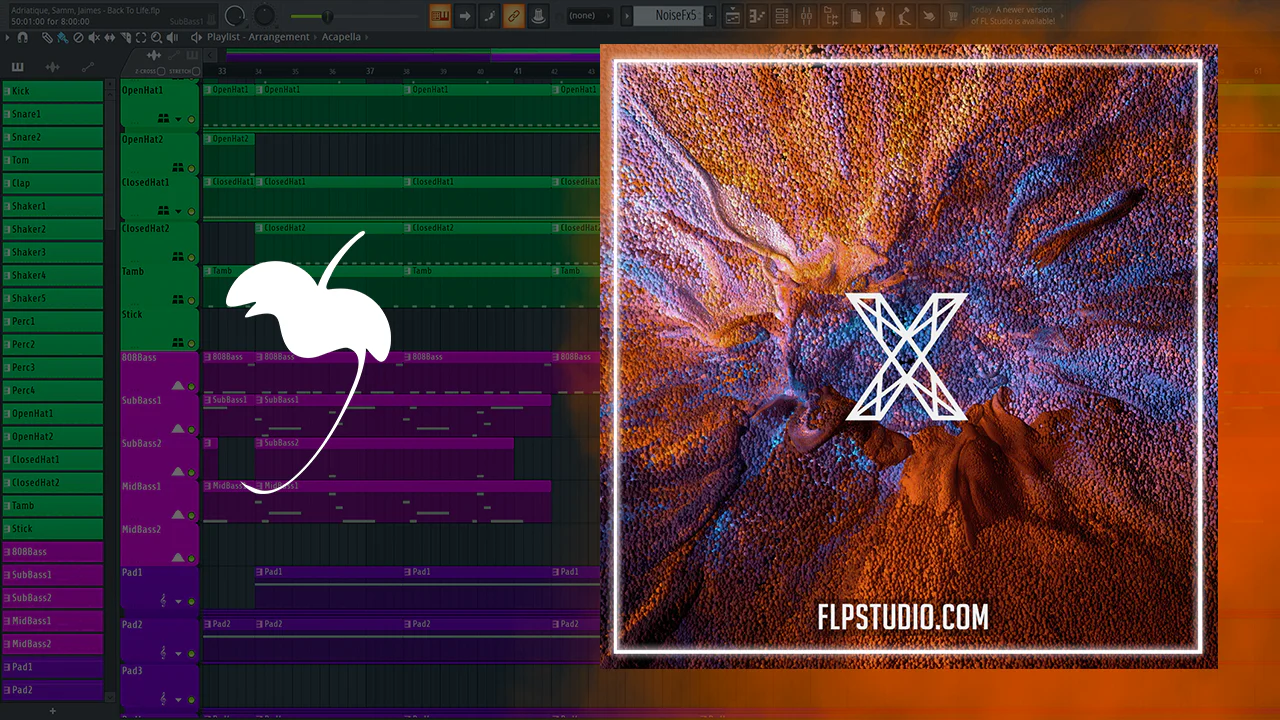
Task: Click the green tempo slider handle
Action: 327,16
